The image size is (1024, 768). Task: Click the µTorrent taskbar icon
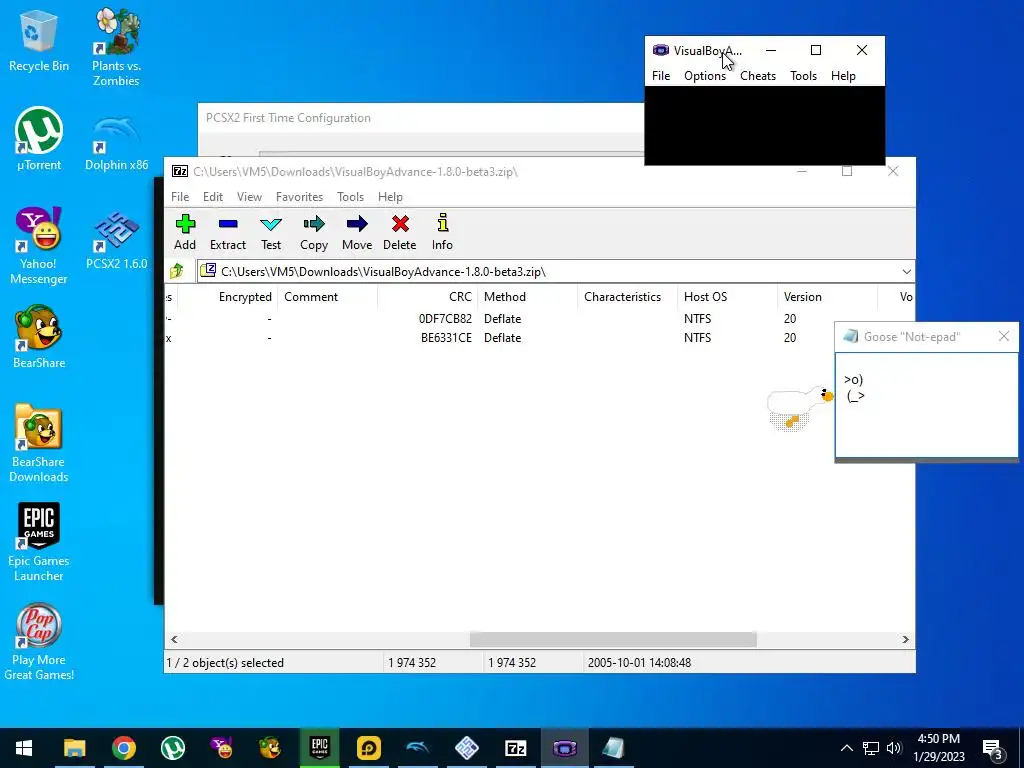tap(172, 748)
